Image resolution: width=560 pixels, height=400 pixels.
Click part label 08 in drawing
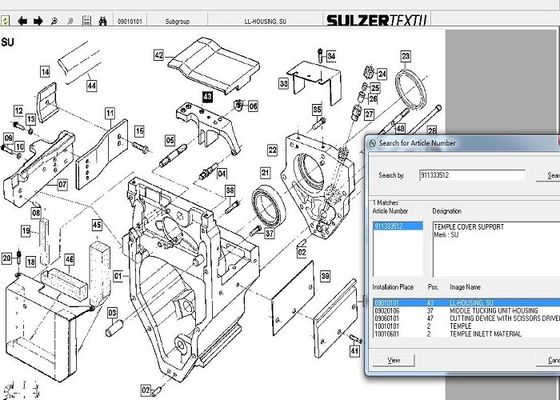[36, 213]
